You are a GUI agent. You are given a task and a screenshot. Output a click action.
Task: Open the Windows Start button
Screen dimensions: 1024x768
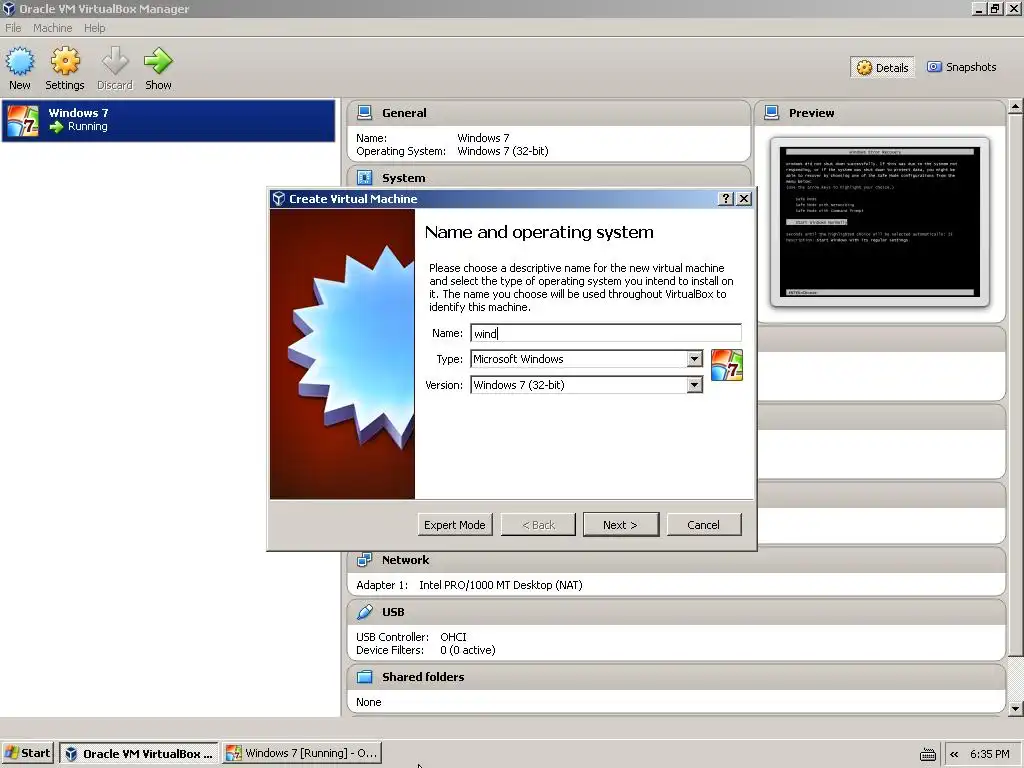coord(27,753)
